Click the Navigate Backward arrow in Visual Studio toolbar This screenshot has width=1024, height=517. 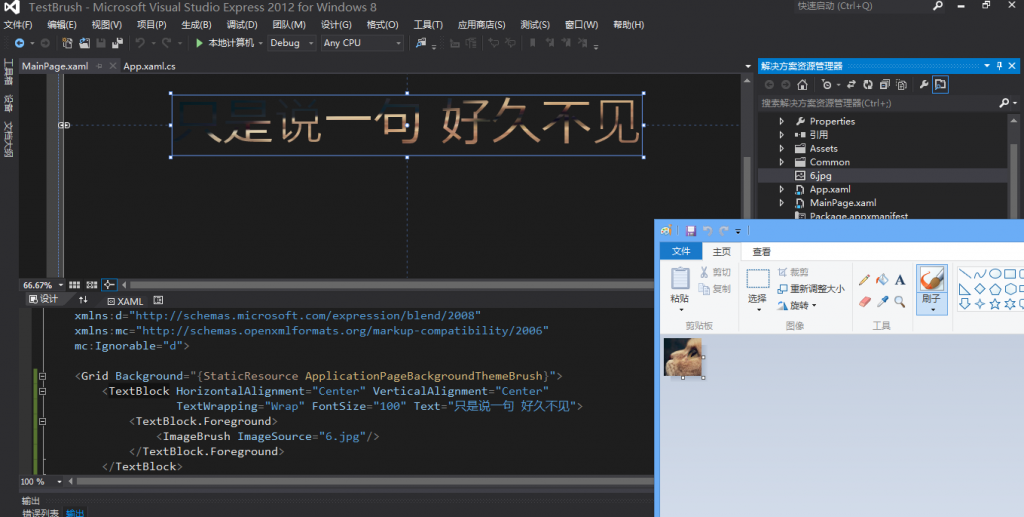pyautogui.click(x=20, y=43)
